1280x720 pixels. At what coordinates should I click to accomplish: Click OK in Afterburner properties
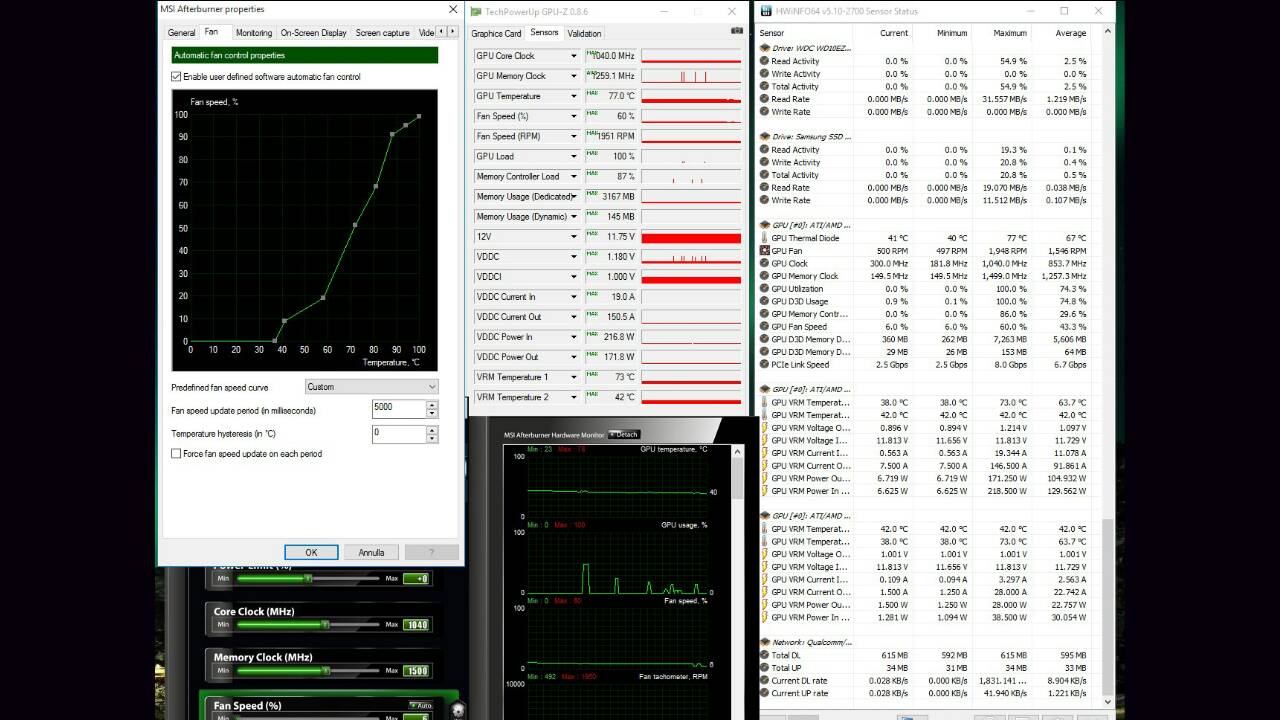point(311,552)
